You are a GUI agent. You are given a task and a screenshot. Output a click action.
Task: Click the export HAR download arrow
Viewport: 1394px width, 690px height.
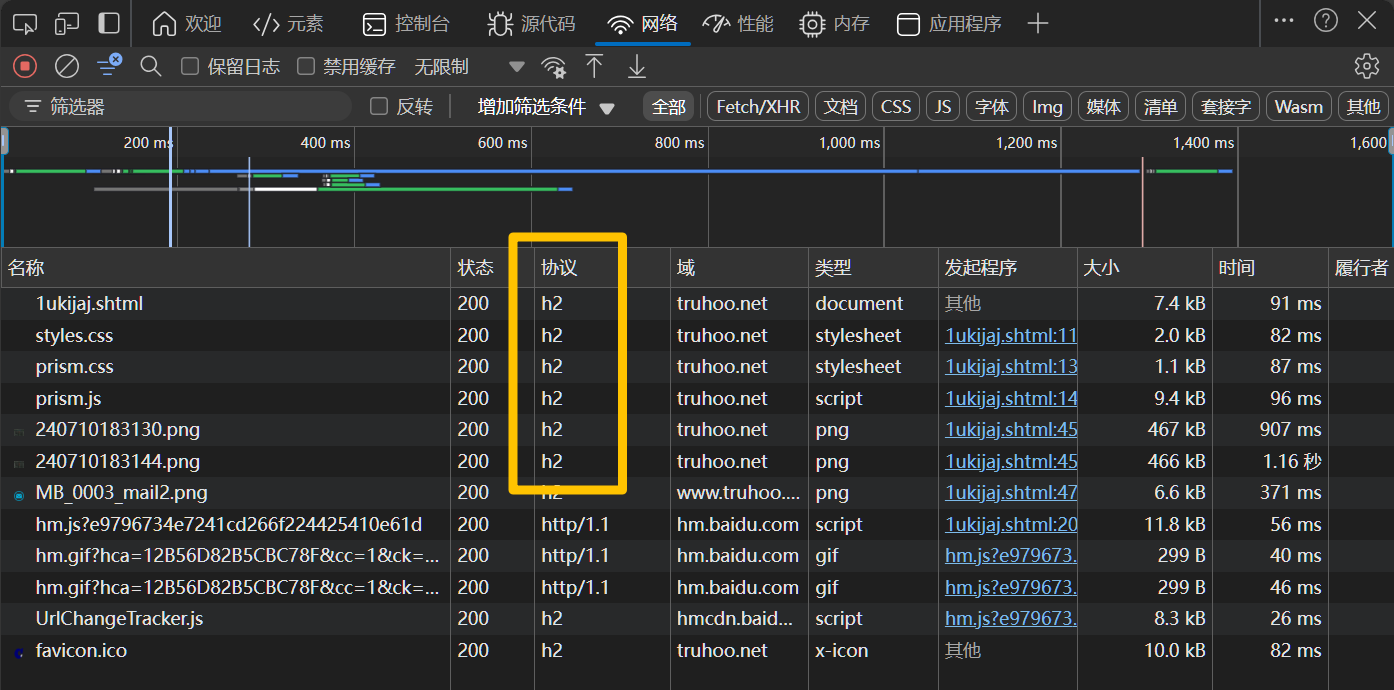click(x=636, y=67)
